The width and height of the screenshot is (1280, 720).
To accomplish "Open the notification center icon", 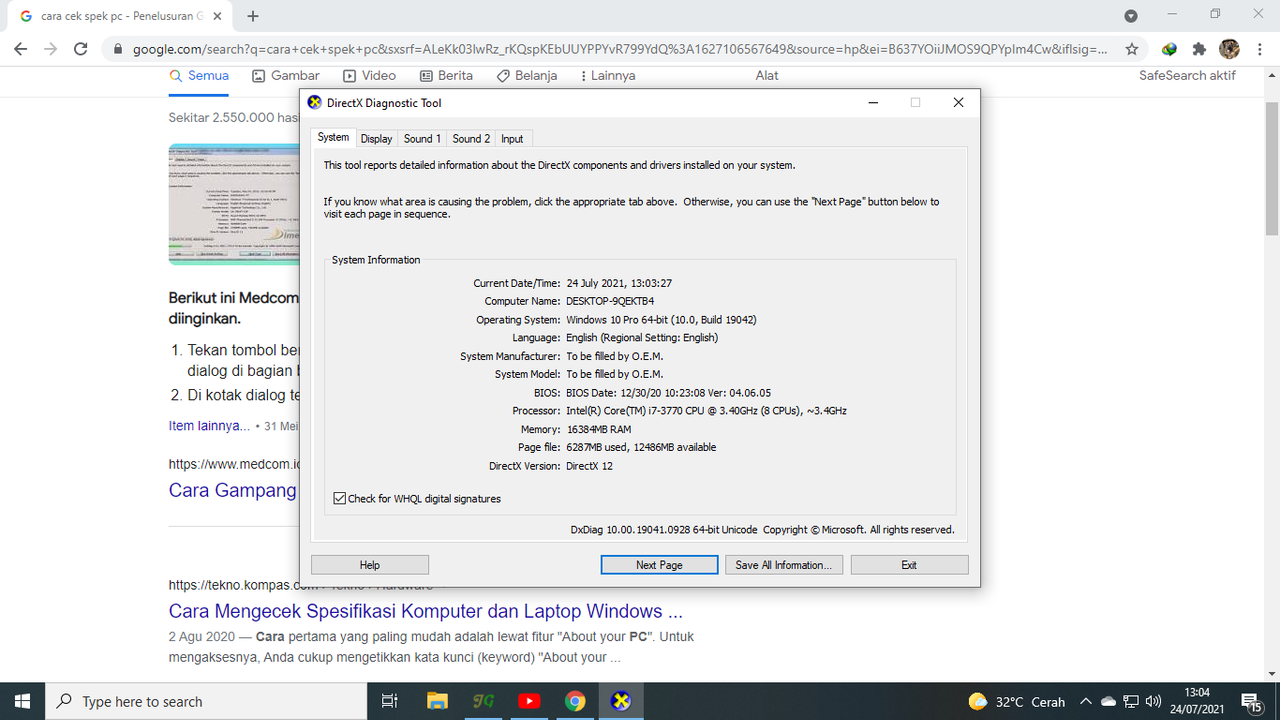I will [x=1250, y=701].
